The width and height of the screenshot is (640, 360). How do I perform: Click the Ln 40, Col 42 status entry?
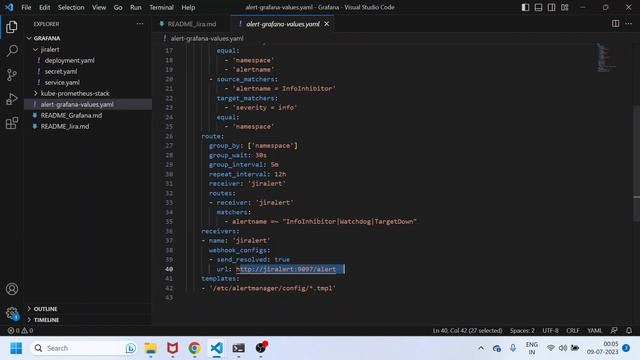(x=467, y=331)
